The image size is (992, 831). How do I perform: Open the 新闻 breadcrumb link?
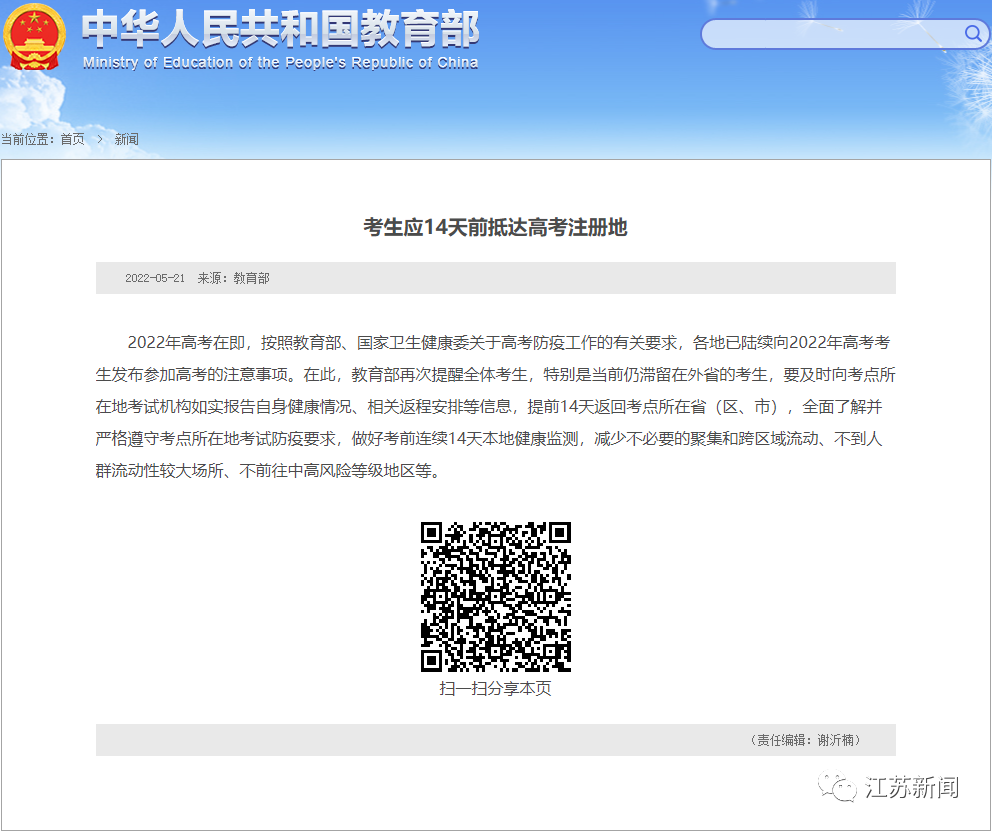127,139
